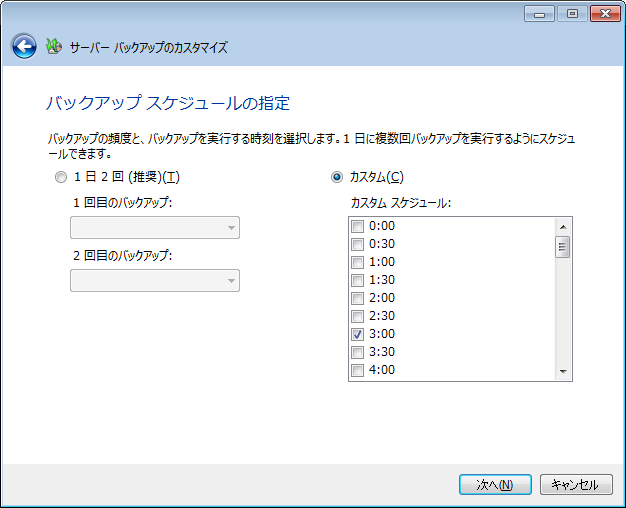Click the キャンセル button
The height and width of the screenshot is (508, 626).
click(x=576, y=484)
